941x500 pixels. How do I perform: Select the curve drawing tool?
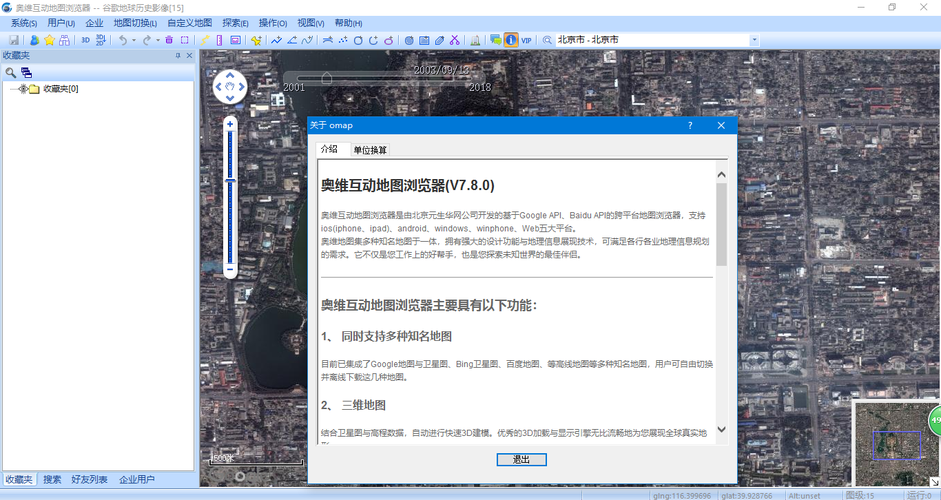coord(307,40)
